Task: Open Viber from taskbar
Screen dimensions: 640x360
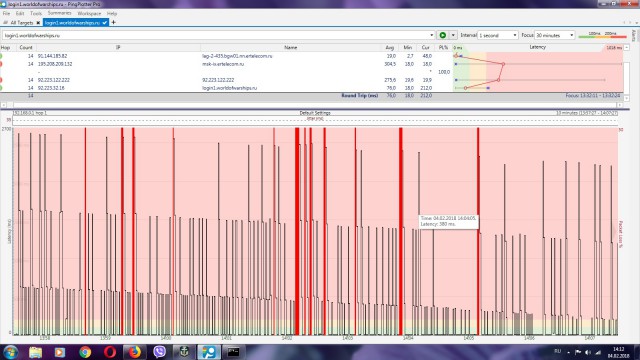Action: click(x=159, y=352)
